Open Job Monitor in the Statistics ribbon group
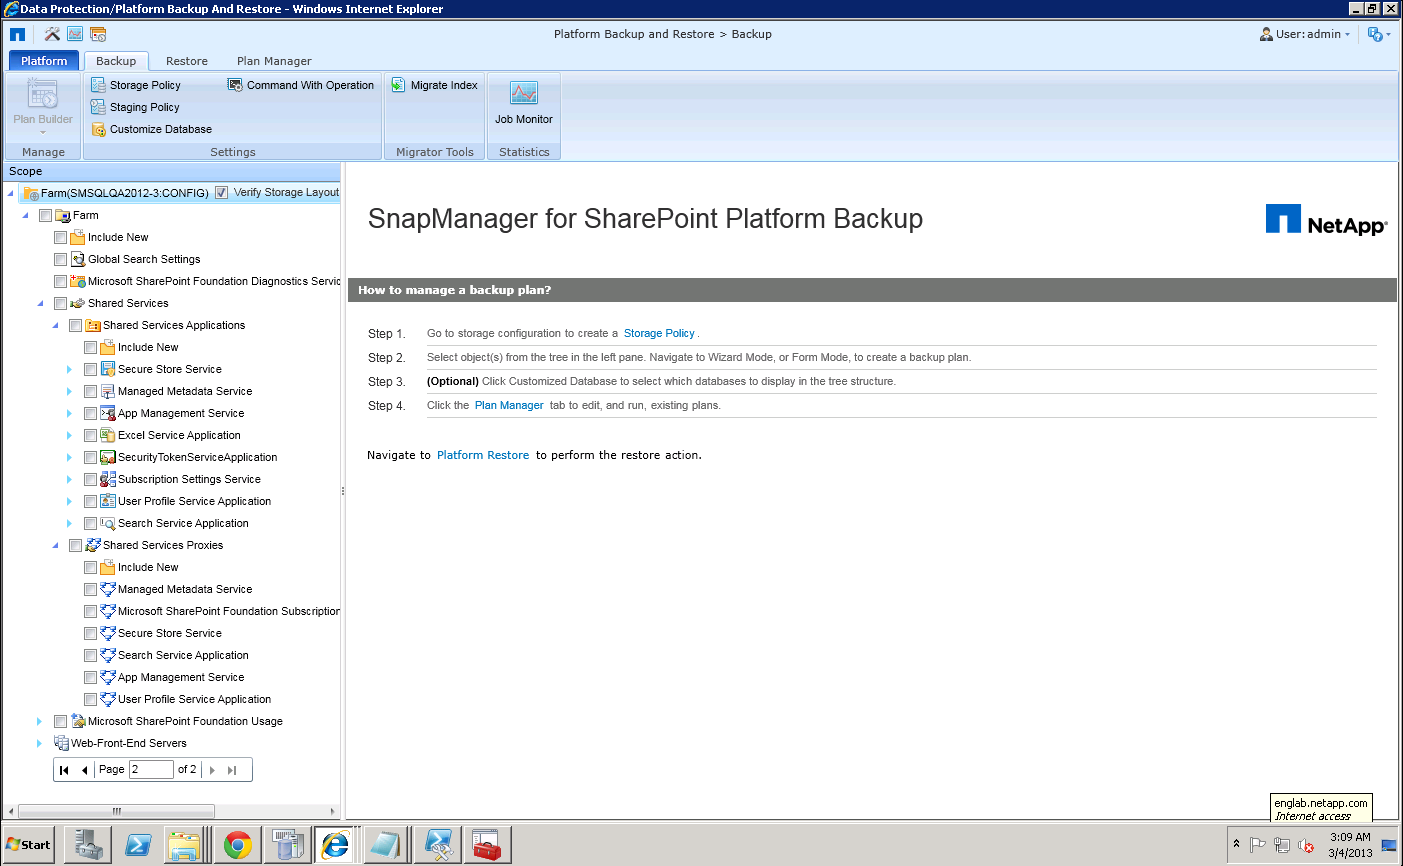This screenshot has height=866, width=1403. [x=524, y=103]
